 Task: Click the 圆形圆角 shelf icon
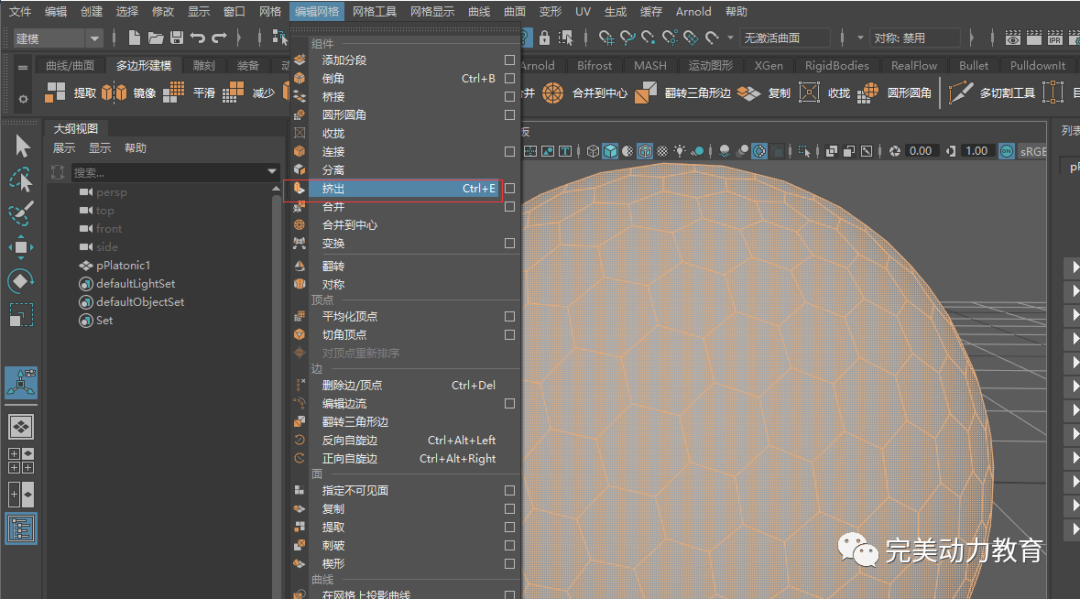coord(868,92)
